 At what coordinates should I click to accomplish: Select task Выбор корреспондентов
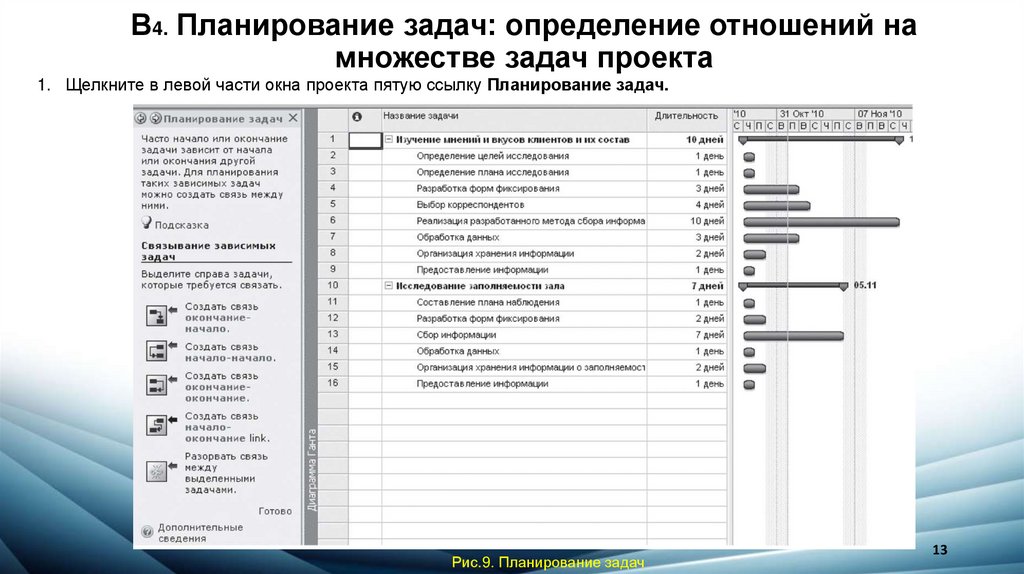[470, 205]
